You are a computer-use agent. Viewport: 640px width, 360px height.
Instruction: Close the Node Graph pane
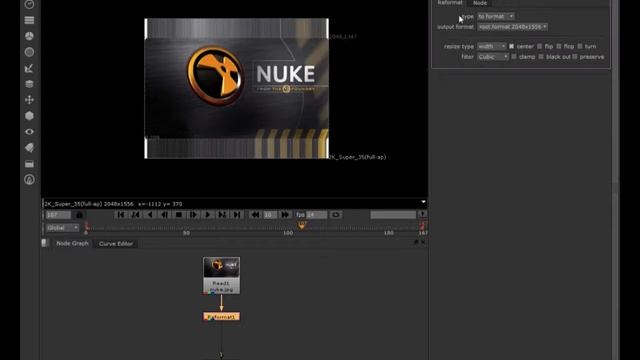[423, 242]
